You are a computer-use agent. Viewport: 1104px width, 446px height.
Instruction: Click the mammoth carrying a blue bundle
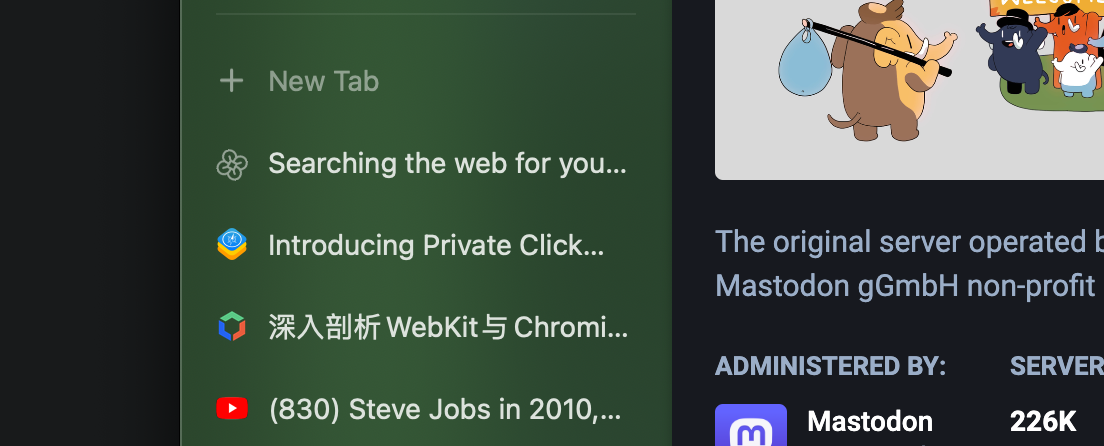(x=870, y=70)
